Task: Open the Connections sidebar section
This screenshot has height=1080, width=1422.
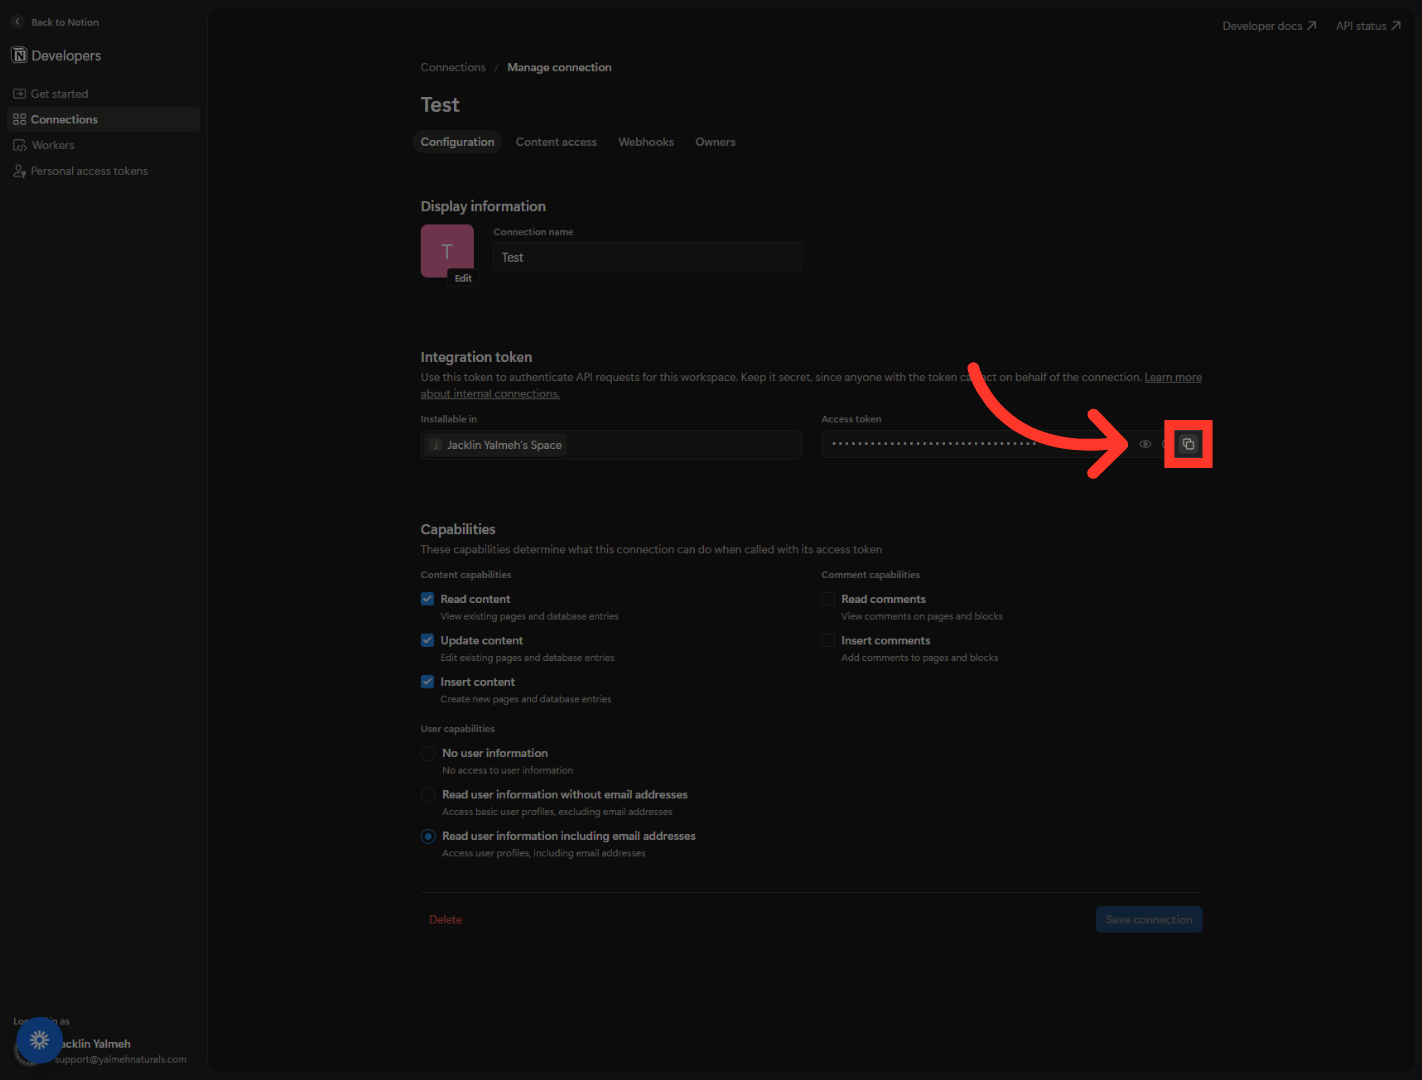Action: pos(103,120)
